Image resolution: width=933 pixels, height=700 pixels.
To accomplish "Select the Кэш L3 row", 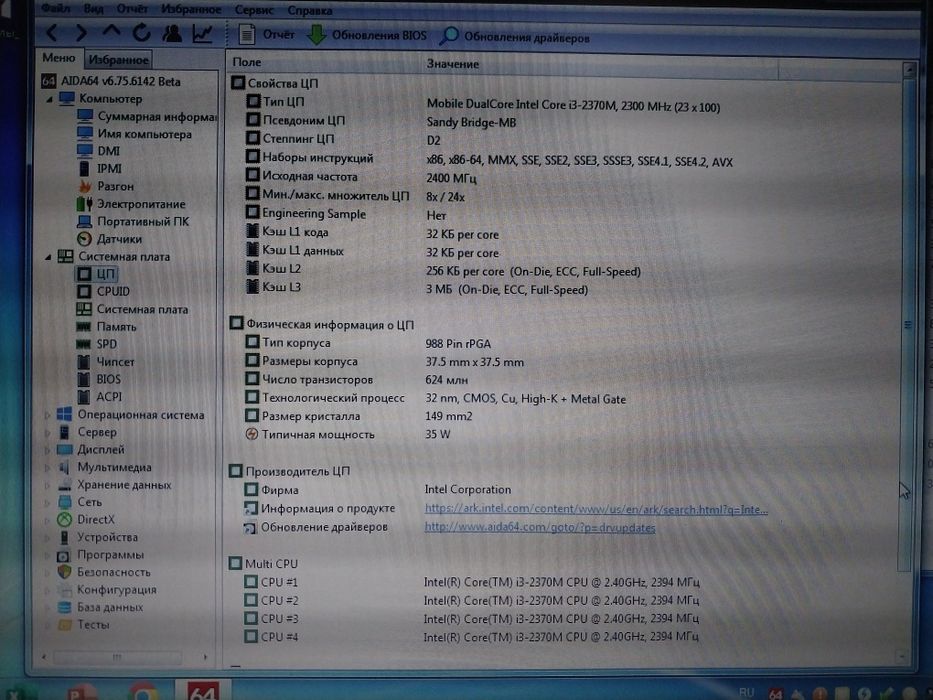I will pyautogui.click(x=417, y=289).
